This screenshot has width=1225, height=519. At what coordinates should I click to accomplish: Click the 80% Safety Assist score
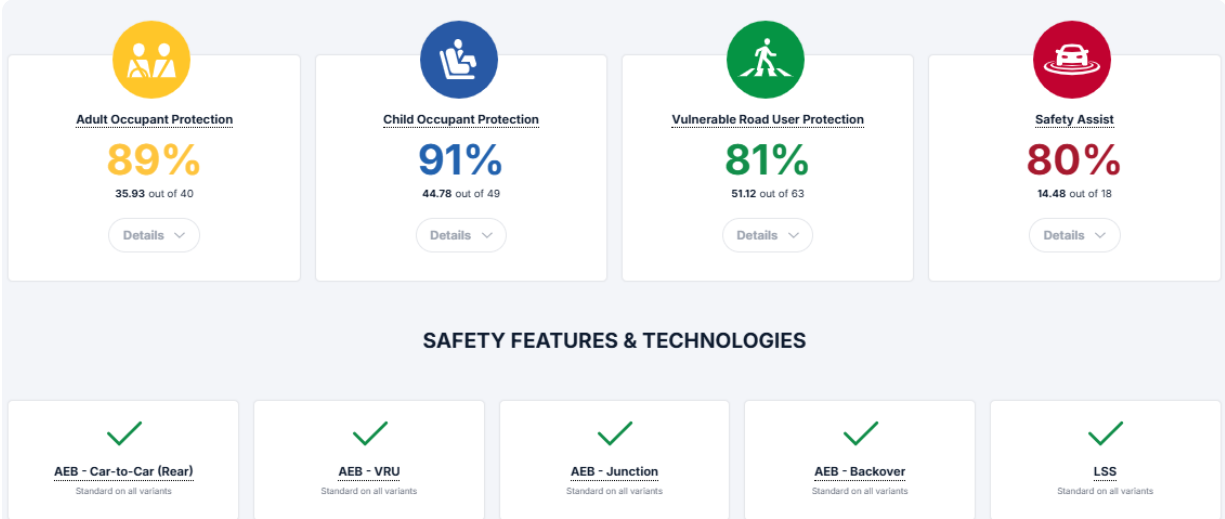tap(1073, 161)
